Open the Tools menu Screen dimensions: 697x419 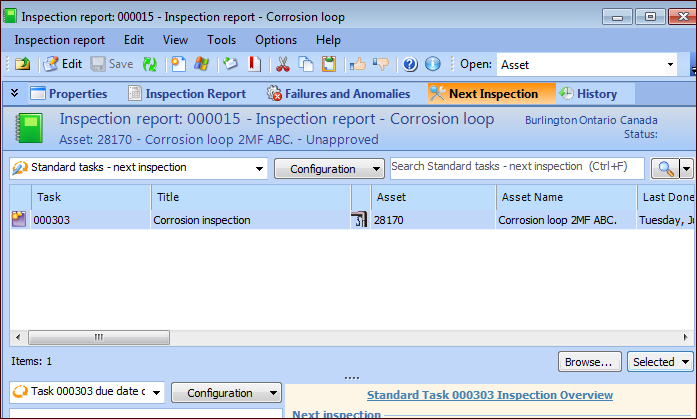pos(221,40)
